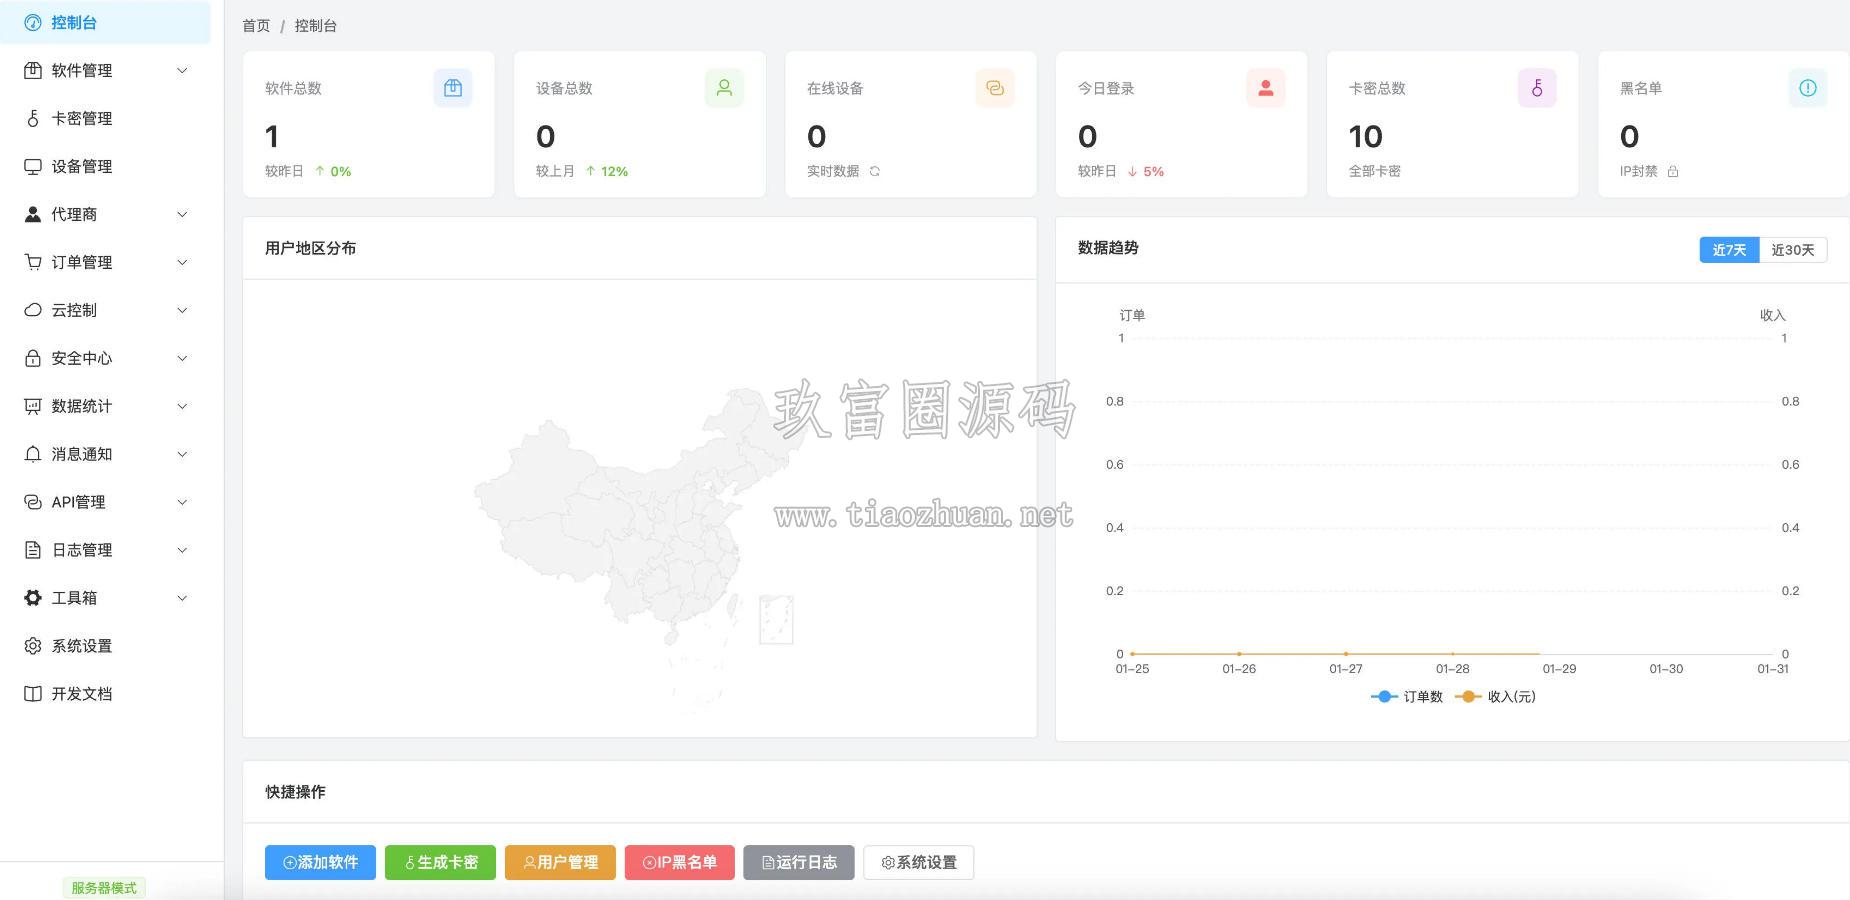
Task: Click the 消息通知 bell icon
Action: coord(33,454)
